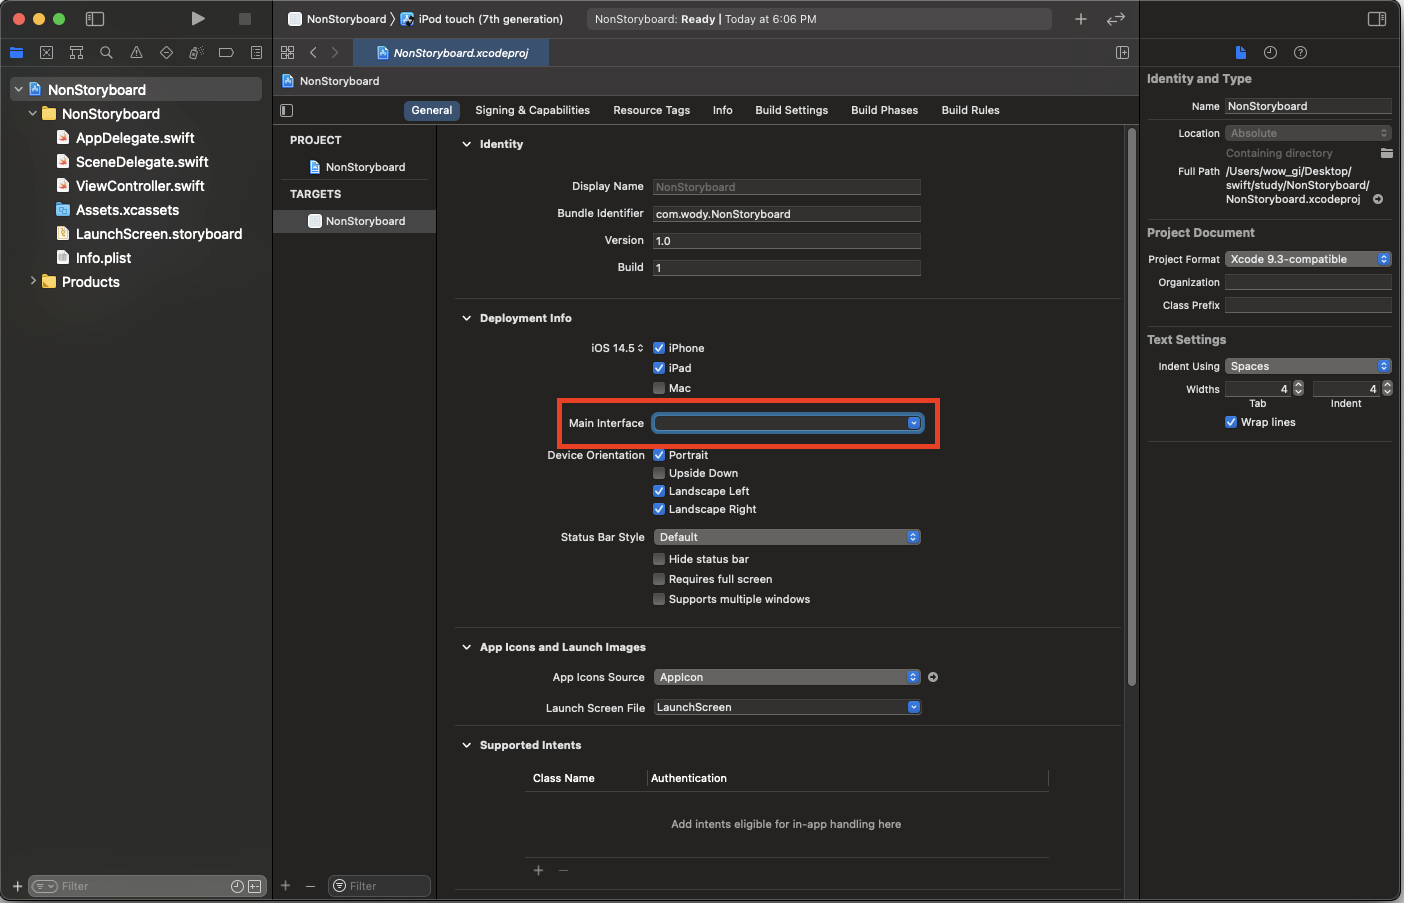Open the Issue navigator warning icon

(136, 52)
